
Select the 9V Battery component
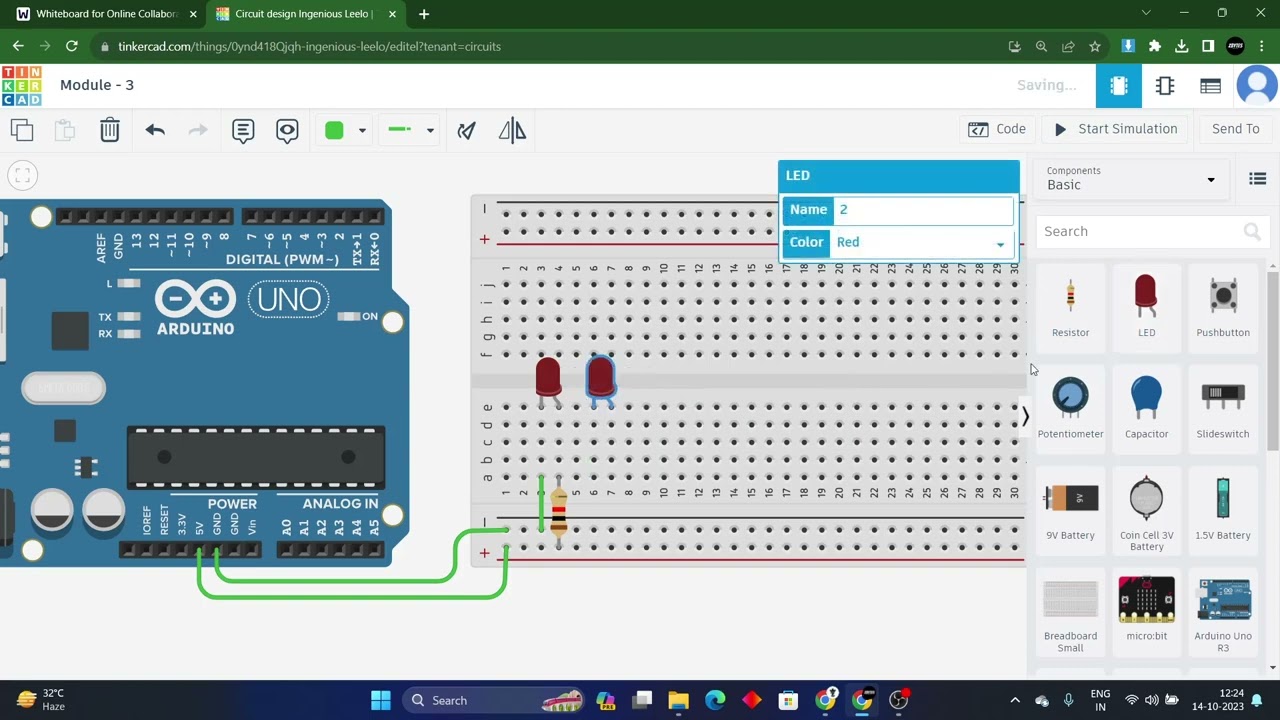[x=1070, y=510]
